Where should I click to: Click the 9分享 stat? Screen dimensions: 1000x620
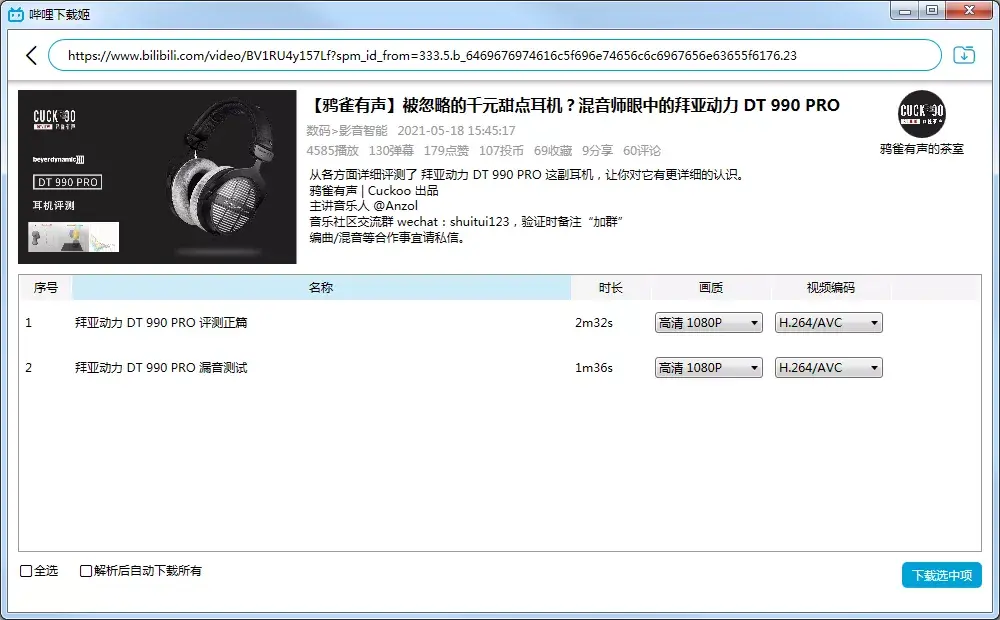tap(598, 151)
